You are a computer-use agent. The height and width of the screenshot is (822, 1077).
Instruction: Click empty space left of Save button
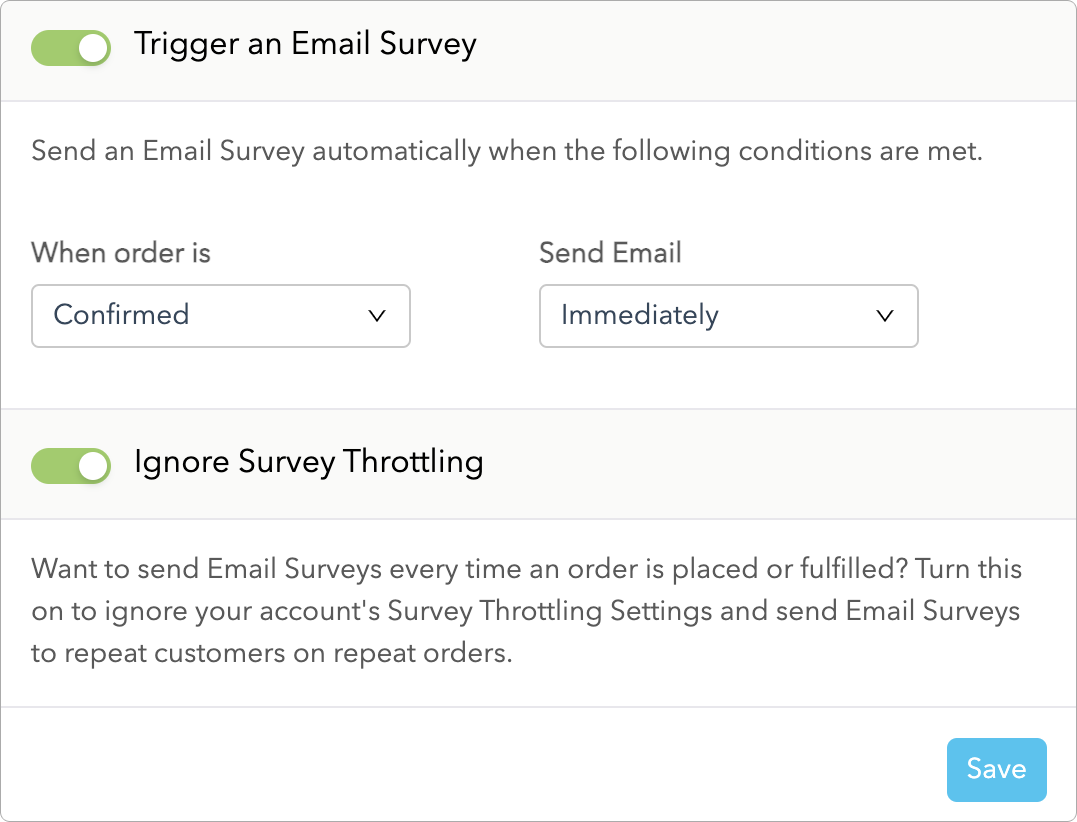click(x=500, y=768)
